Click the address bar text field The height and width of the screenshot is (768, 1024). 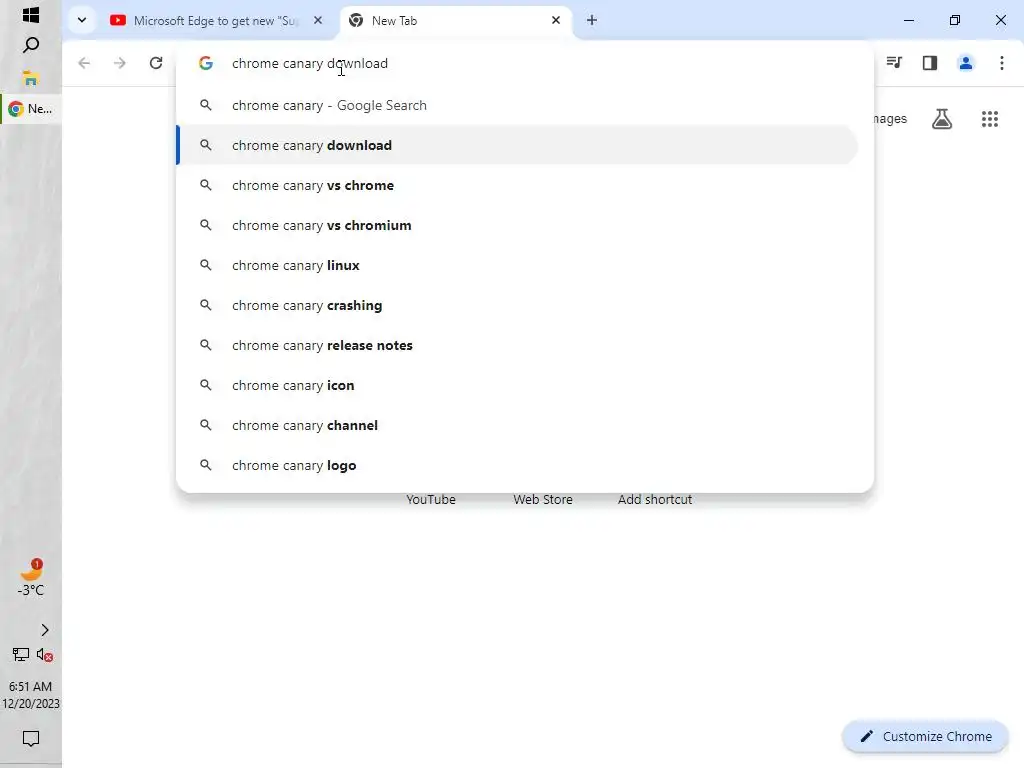(540, 63)
